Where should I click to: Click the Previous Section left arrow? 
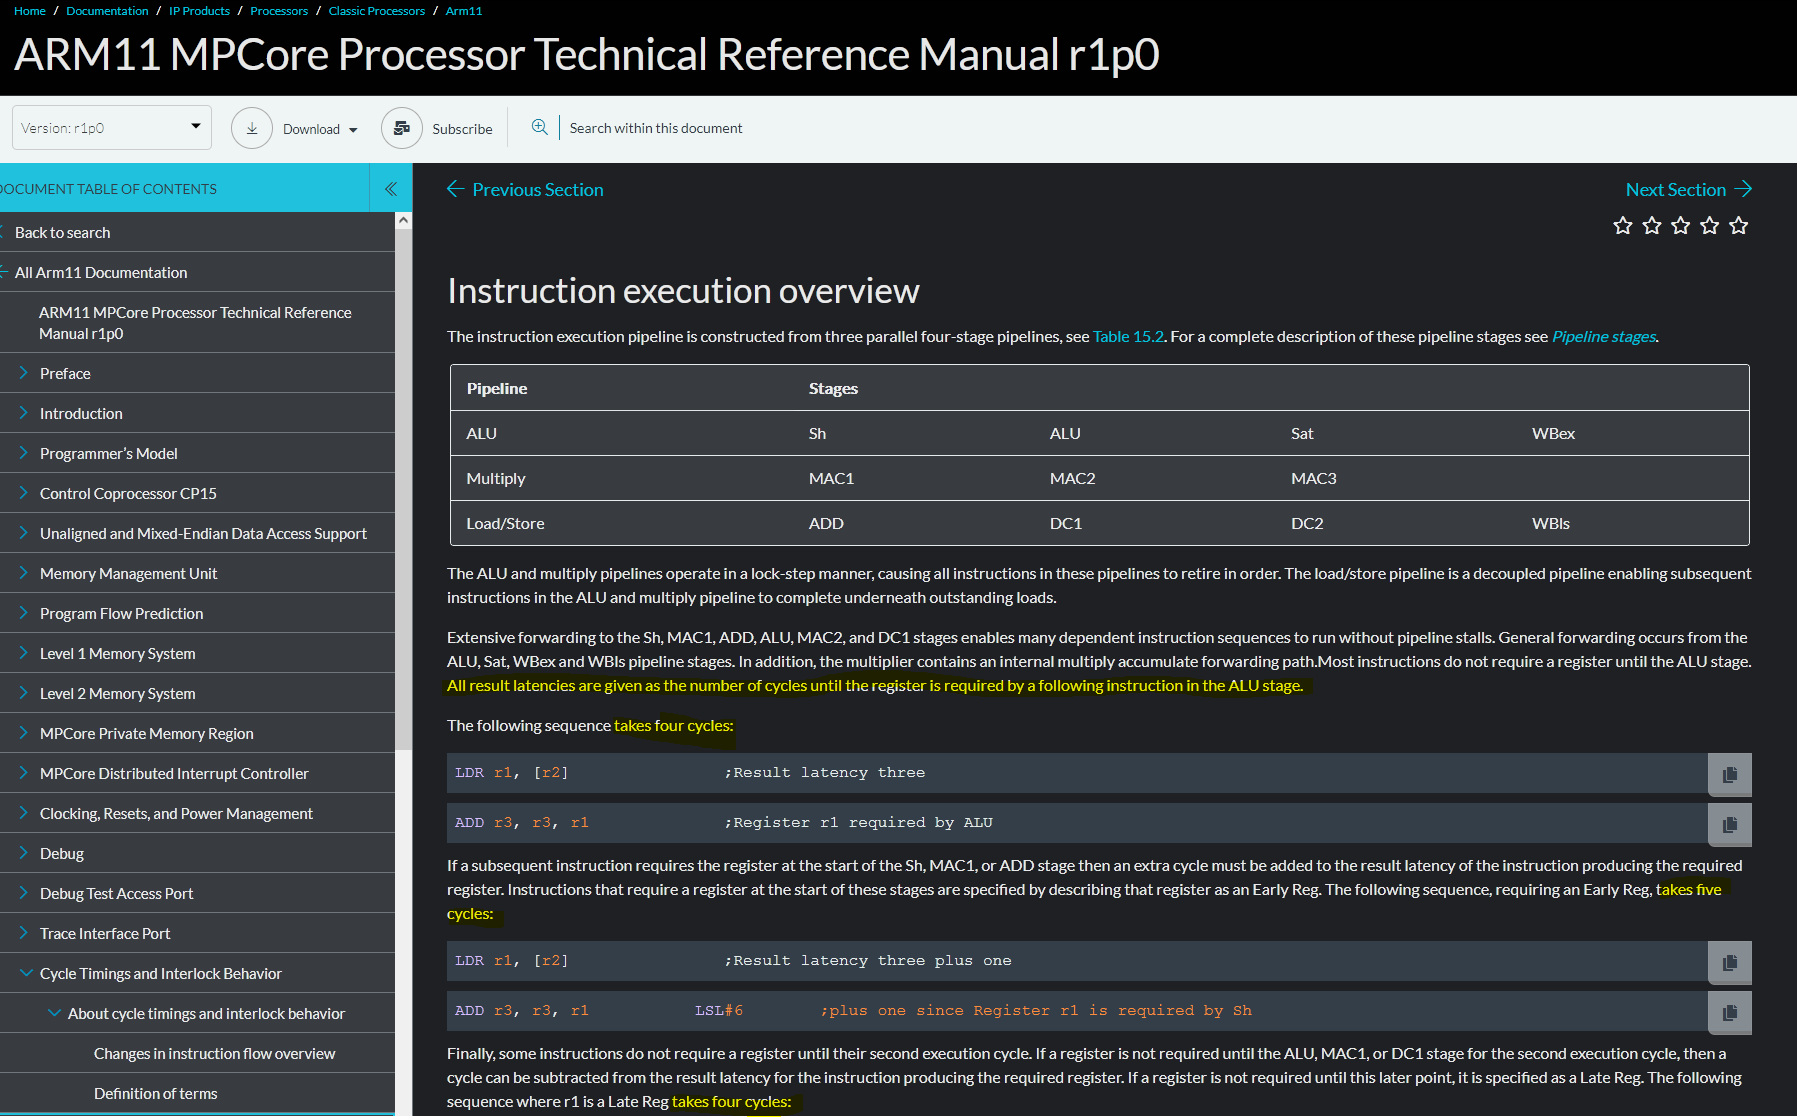(455, 189)
